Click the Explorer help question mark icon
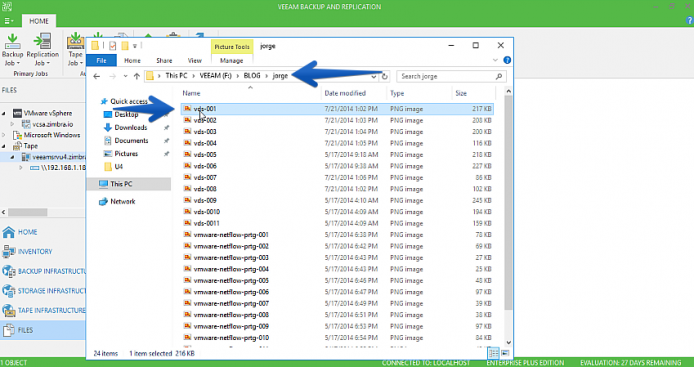This screenshot has height=367, width=694. click(507, 60)
